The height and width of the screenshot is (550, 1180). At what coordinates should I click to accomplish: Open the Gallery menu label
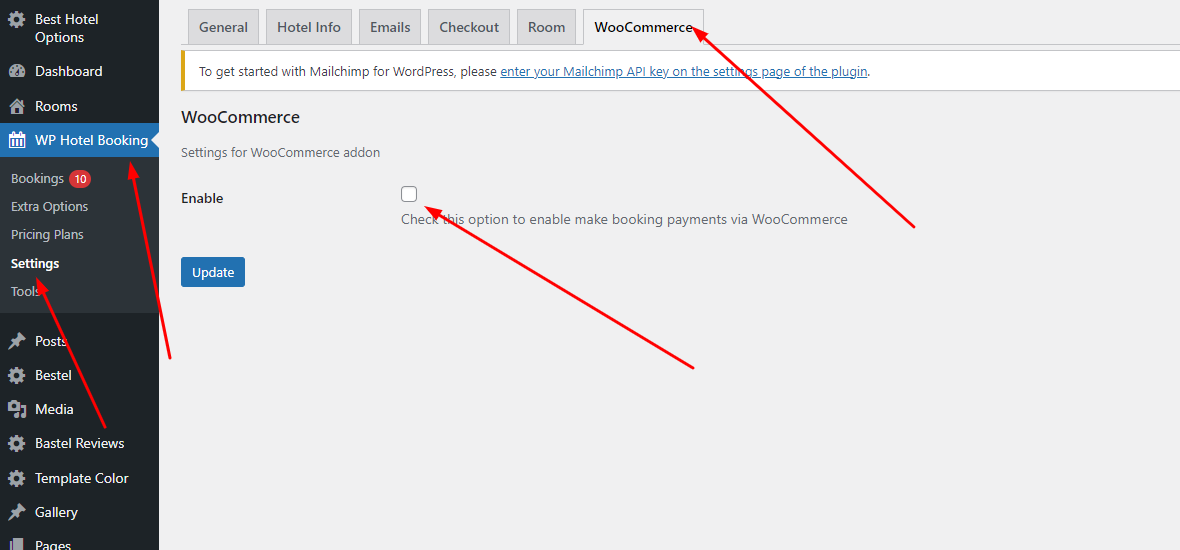(56, 512)
